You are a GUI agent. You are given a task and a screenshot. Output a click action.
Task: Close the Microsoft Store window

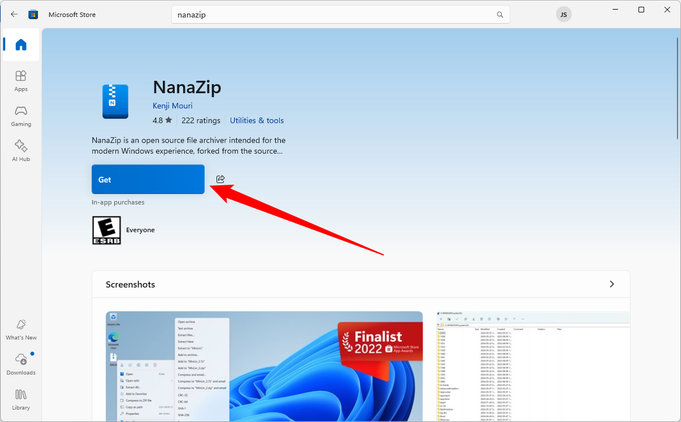click(x=667, y=10)
